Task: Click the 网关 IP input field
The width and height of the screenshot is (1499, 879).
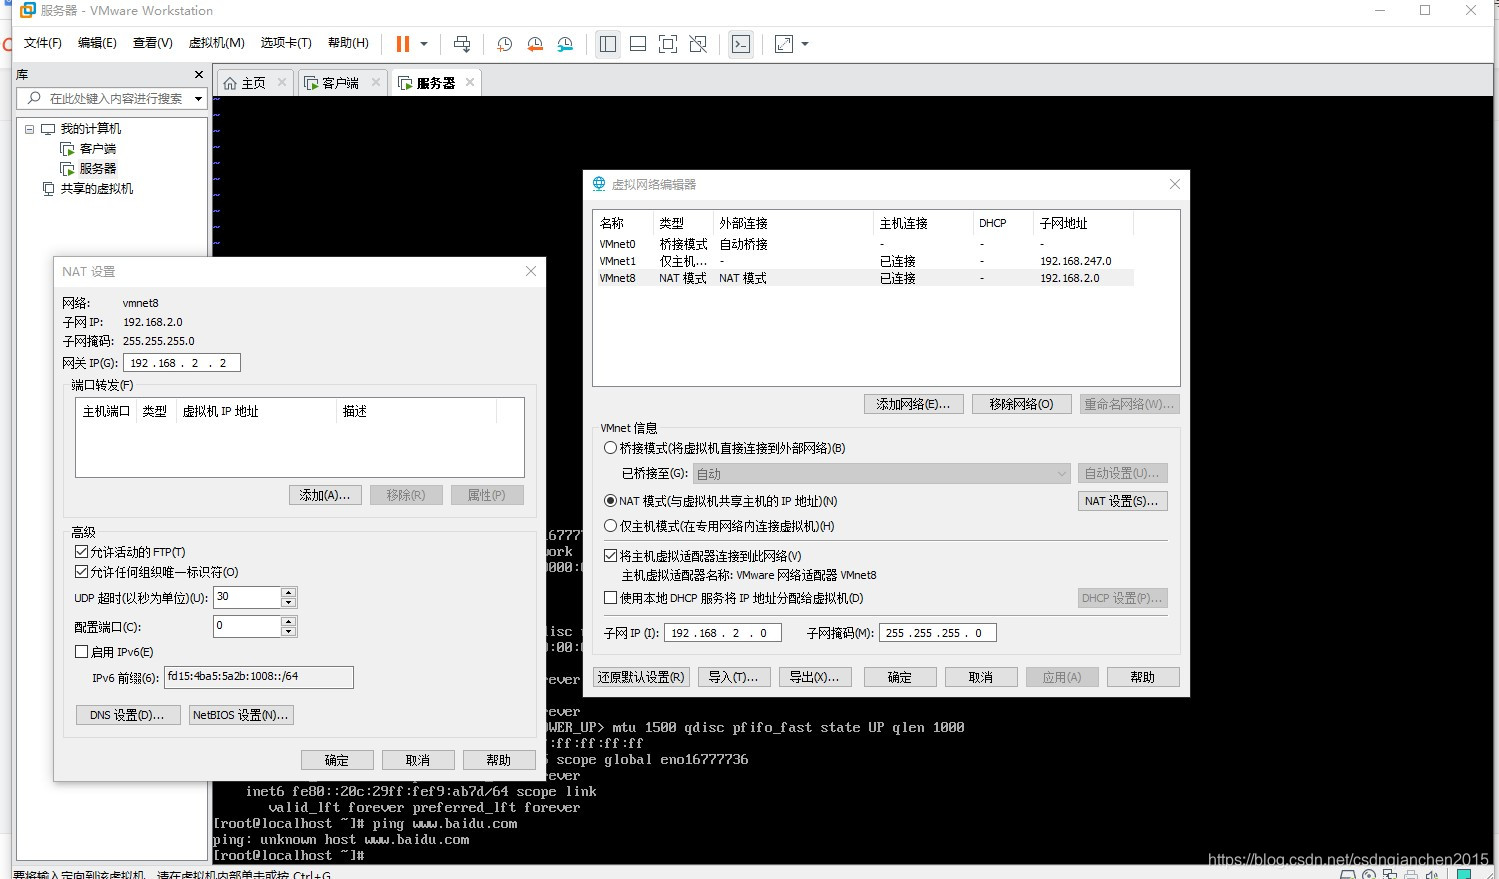Action: [x=182, y=363]
